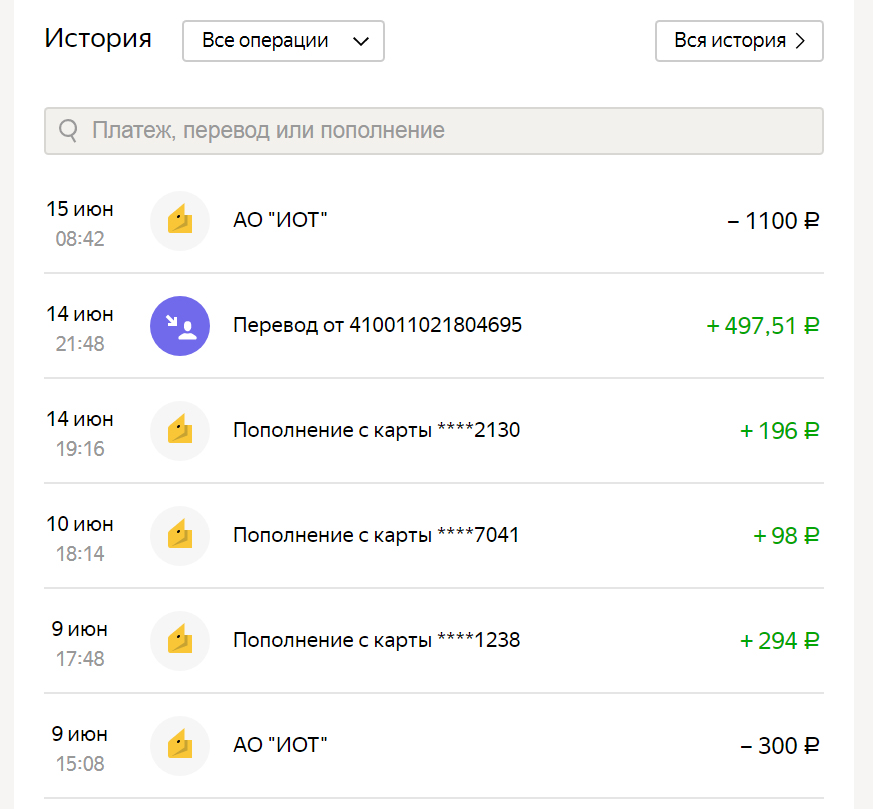
Task: Open АО "ИОТ" payment from 9 июн
Action: (280, 746)
